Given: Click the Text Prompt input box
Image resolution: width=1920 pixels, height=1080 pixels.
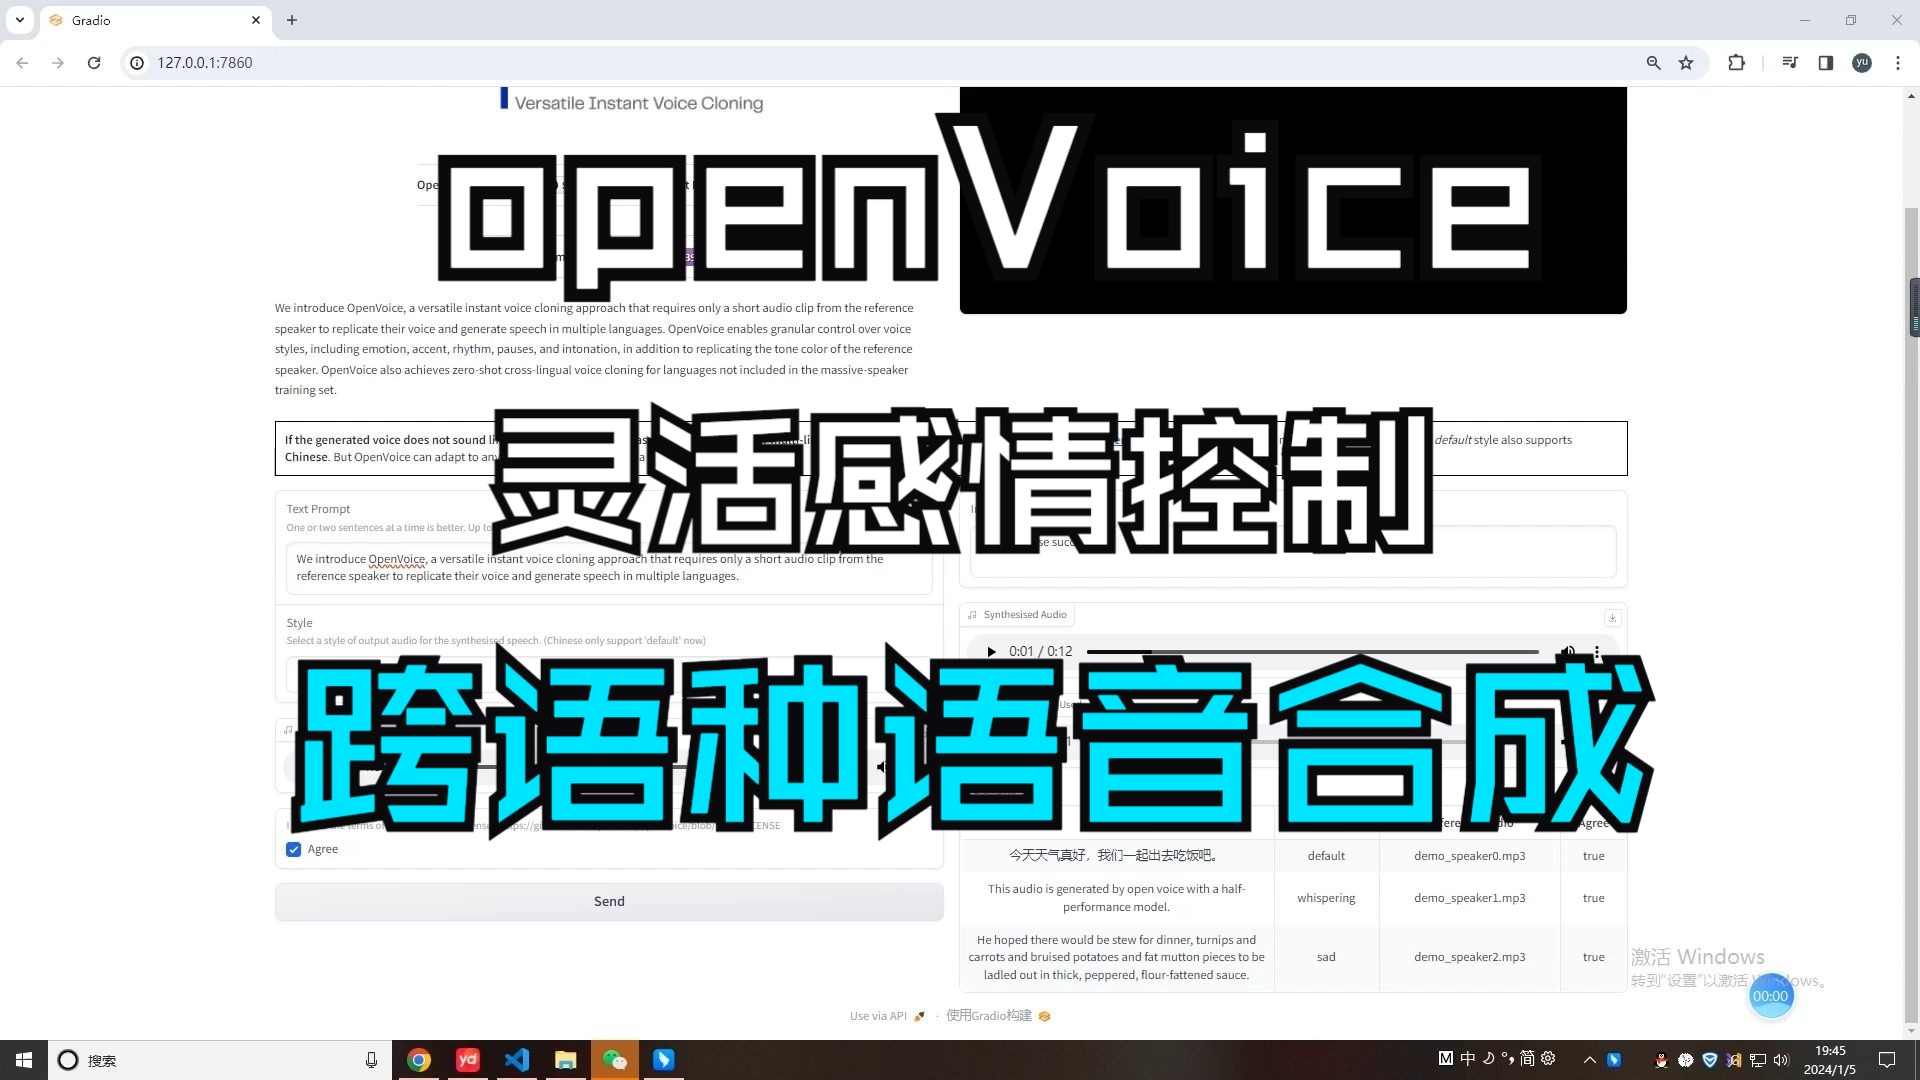Looking at the screenshot, I should (608, 567).
